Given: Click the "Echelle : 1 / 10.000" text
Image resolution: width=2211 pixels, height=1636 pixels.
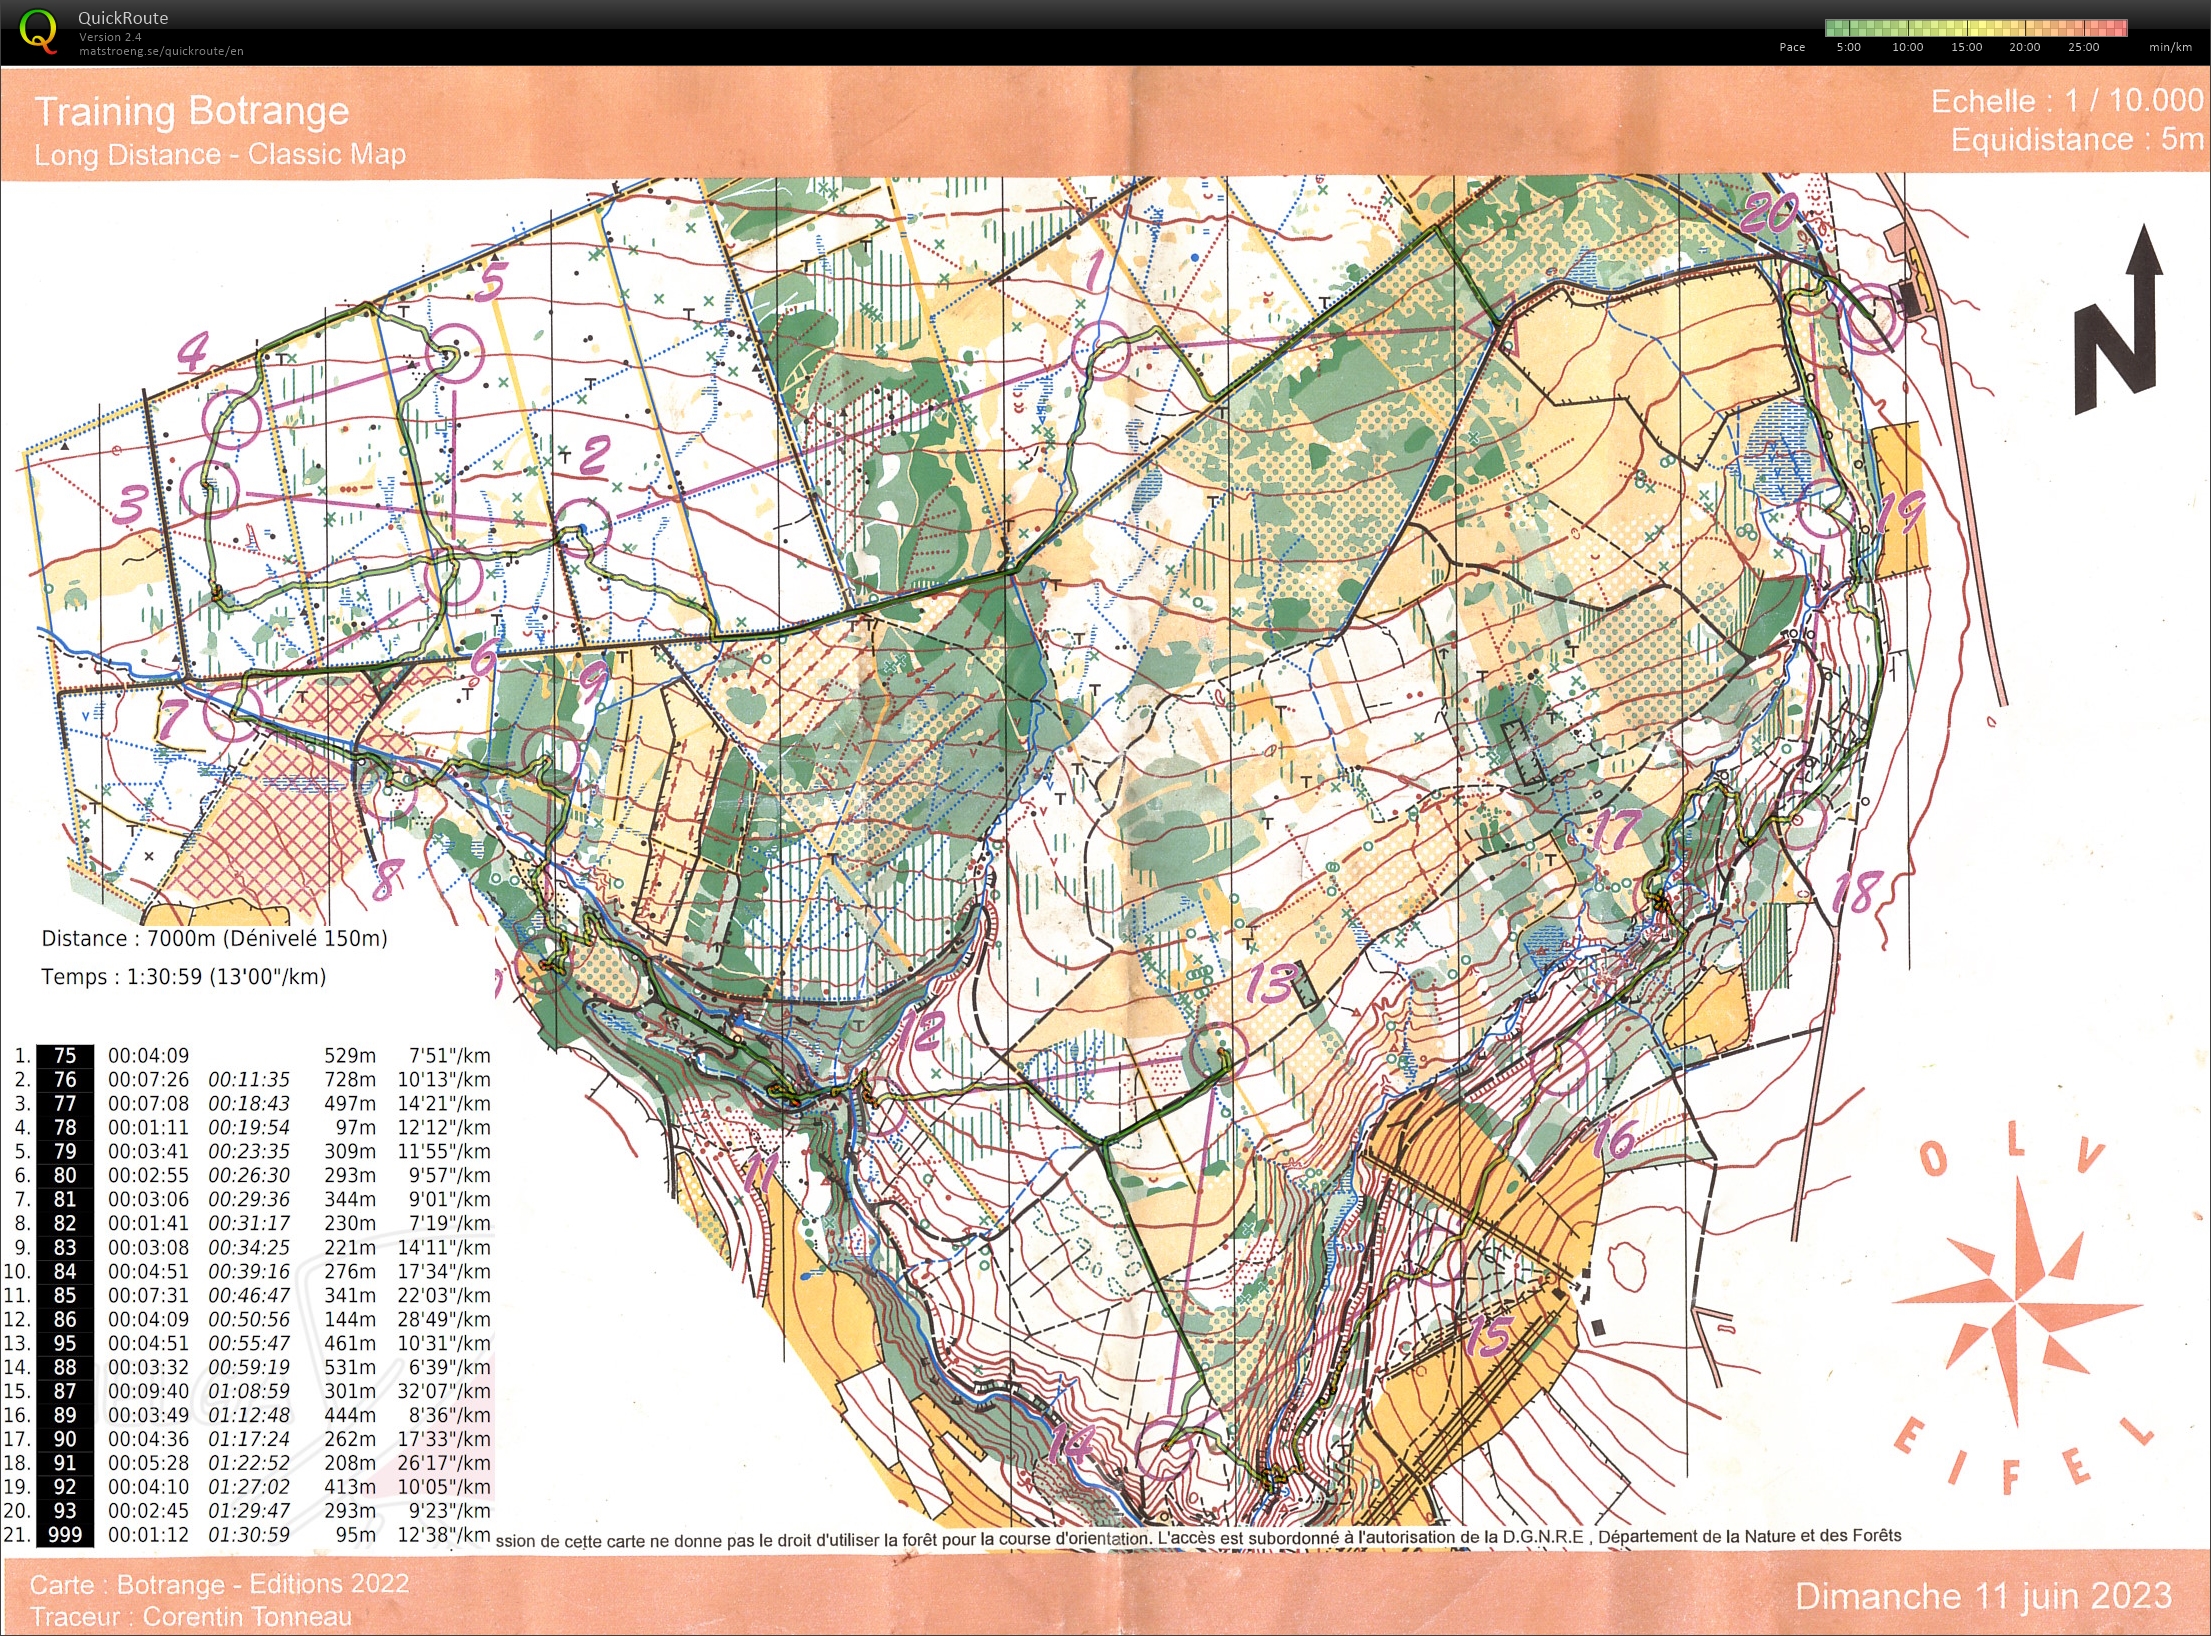Looking at the screenshot, I should click(x=2067, y=101).
